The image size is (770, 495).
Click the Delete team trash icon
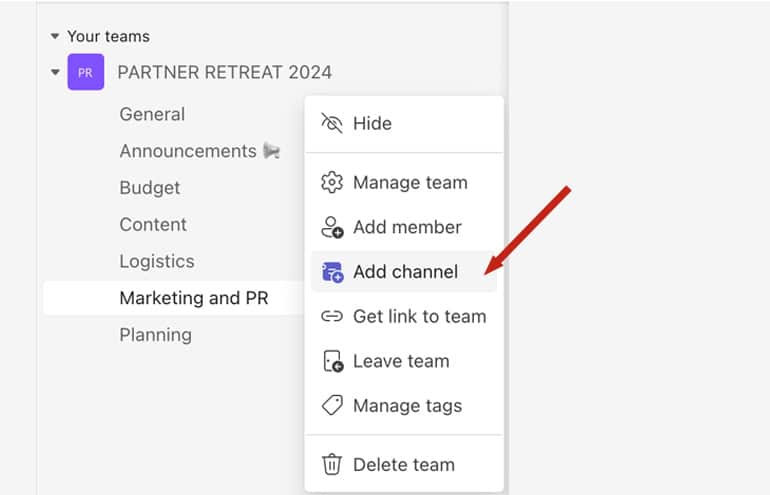[x=331, y=465]
